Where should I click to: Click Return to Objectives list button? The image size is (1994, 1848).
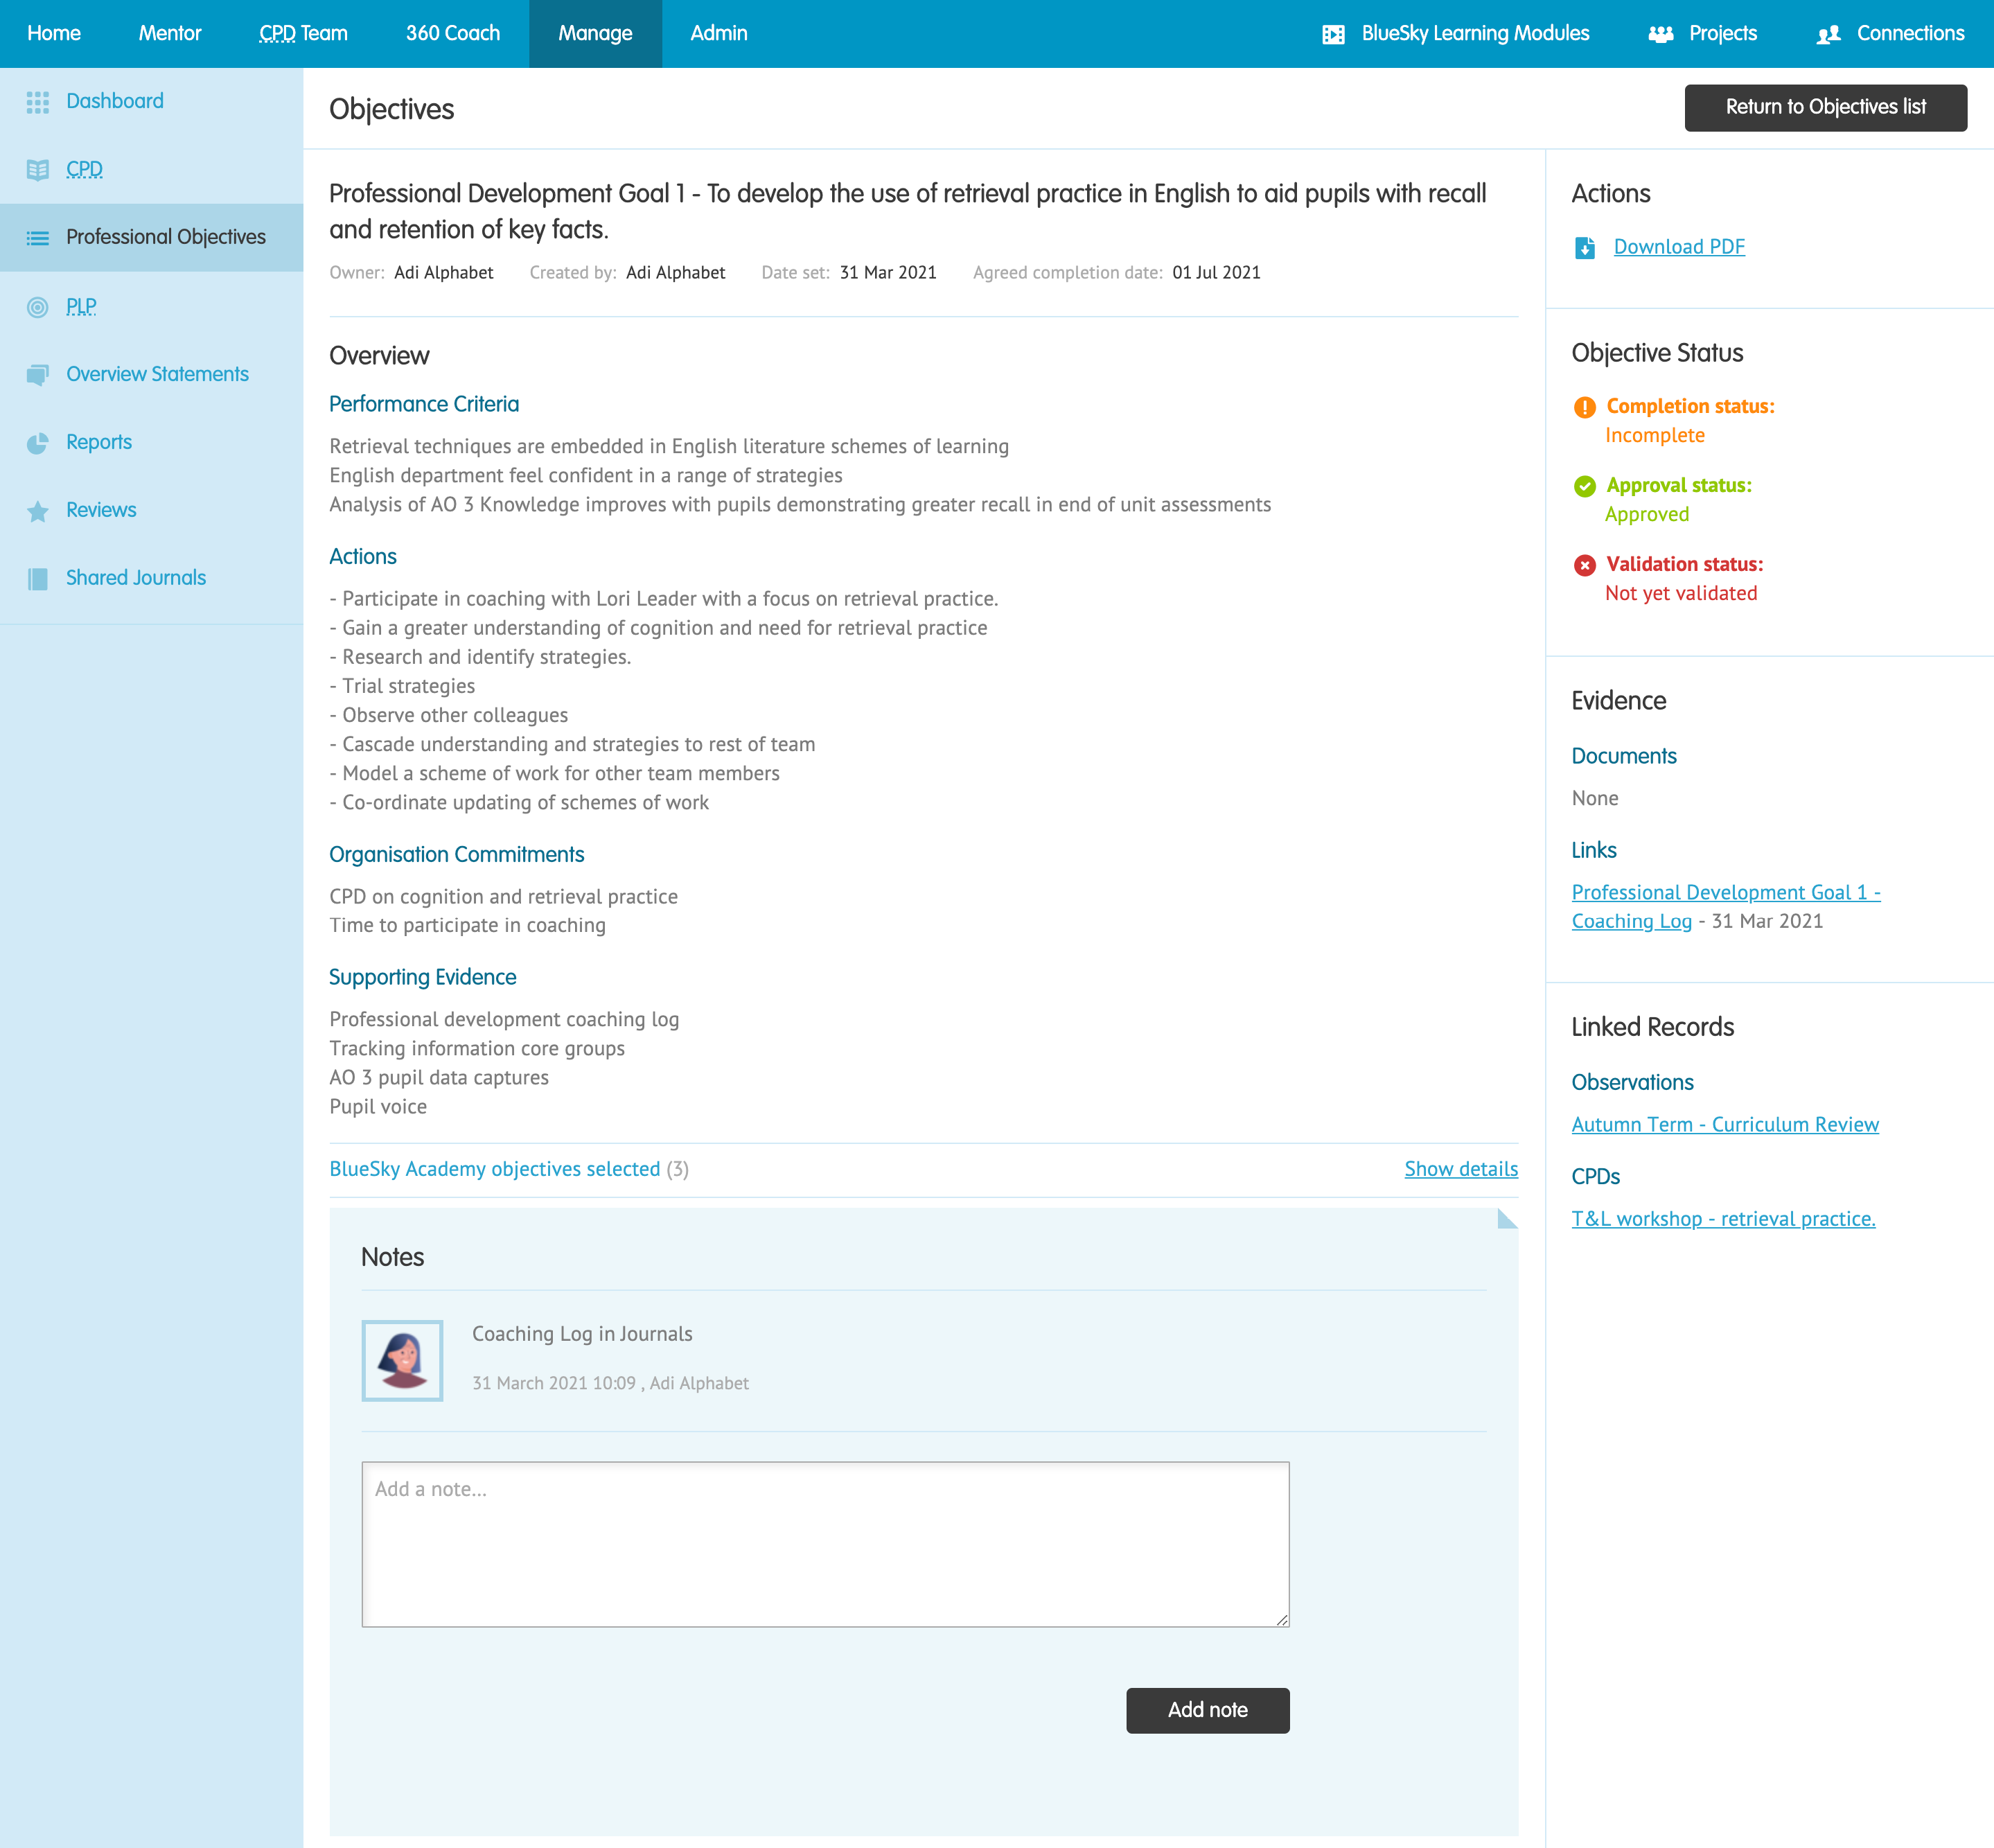click(x=1825, y=107)
